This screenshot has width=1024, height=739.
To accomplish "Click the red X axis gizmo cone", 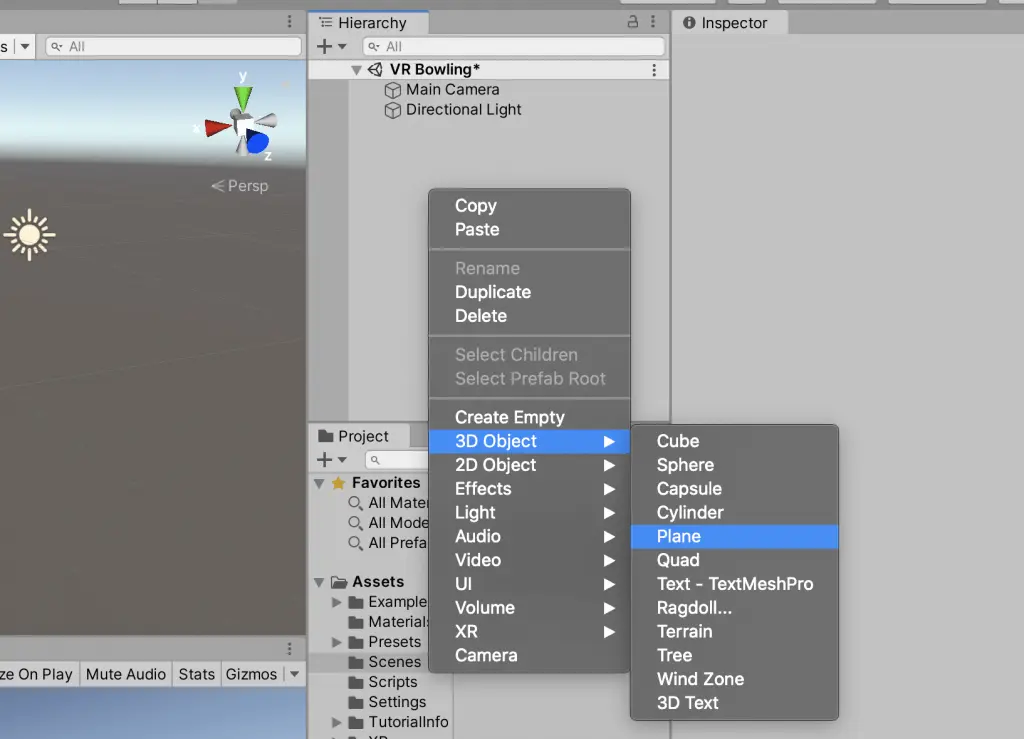I will click(x=217, y=127).
